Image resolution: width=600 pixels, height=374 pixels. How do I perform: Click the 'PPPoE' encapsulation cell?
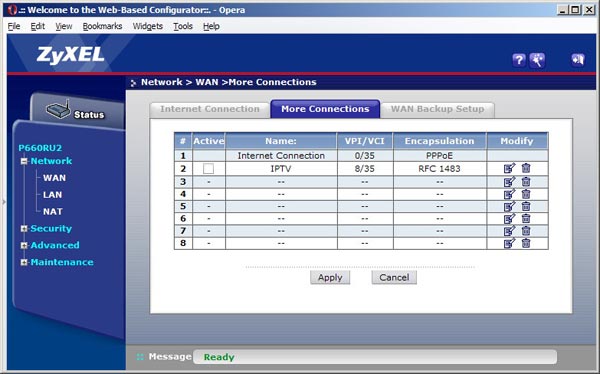pos(439,155)
